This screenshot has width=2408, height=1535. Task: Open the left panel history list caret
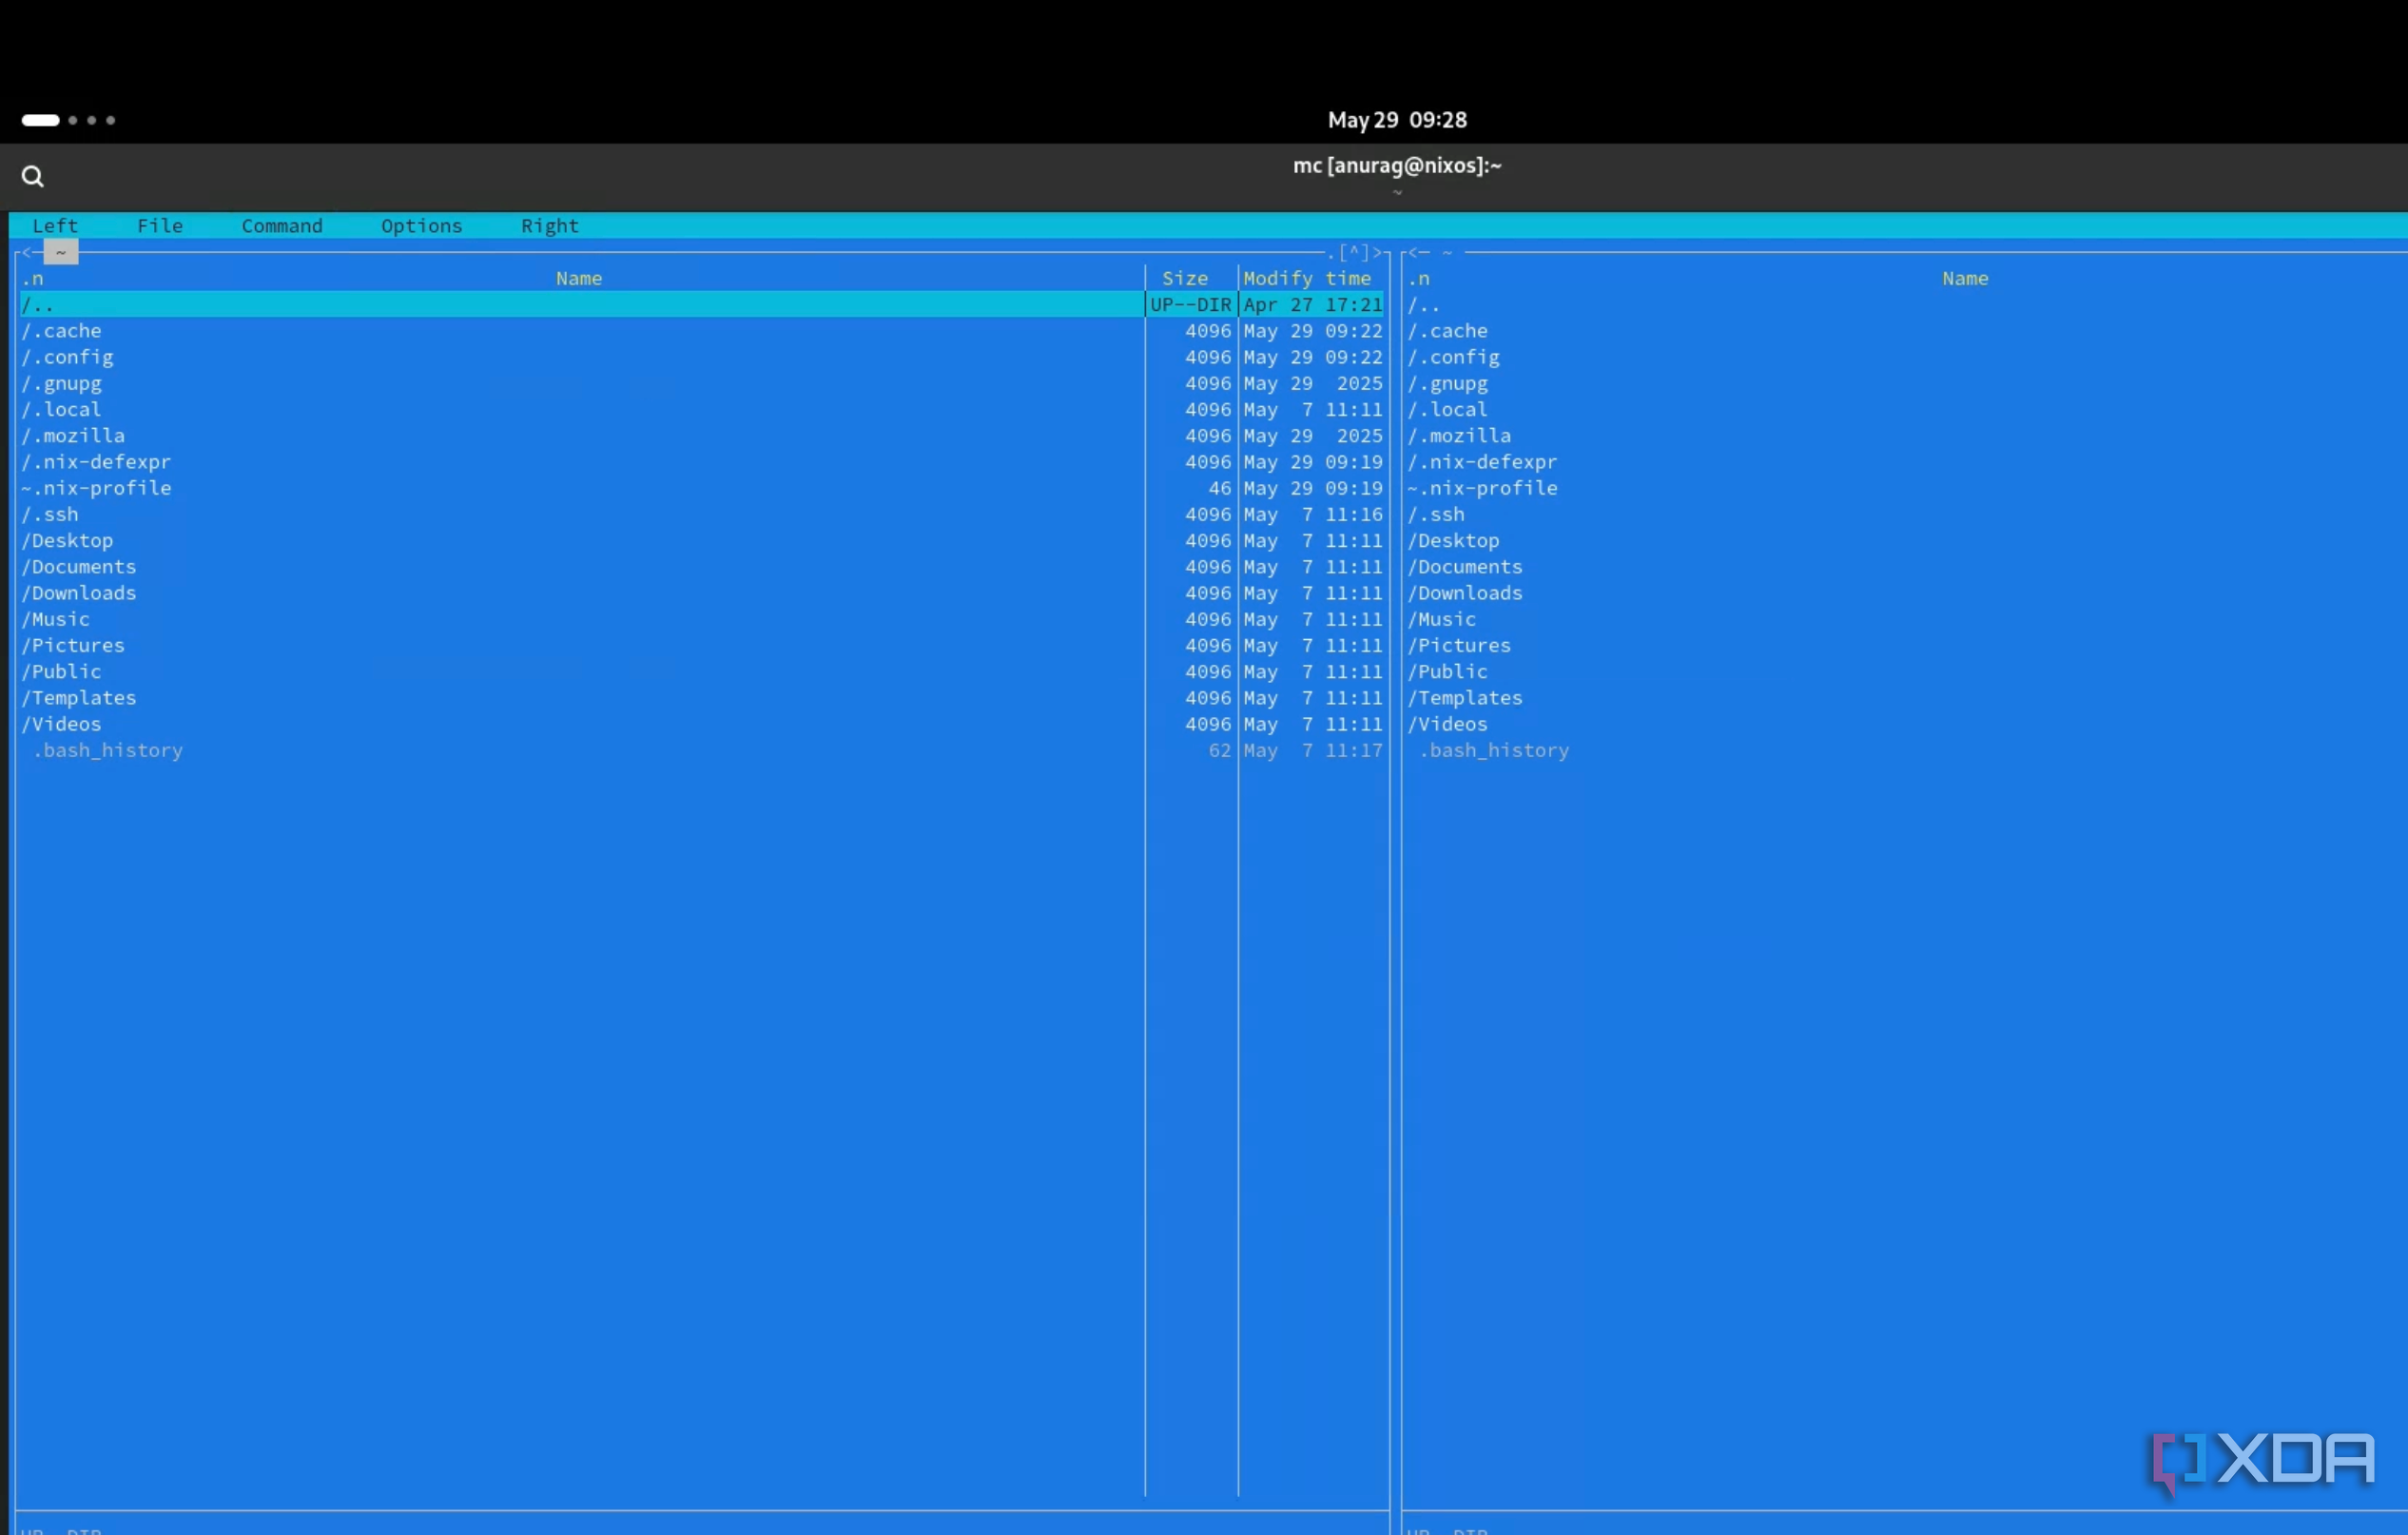pyautogui.click(x=1354, y=253)
